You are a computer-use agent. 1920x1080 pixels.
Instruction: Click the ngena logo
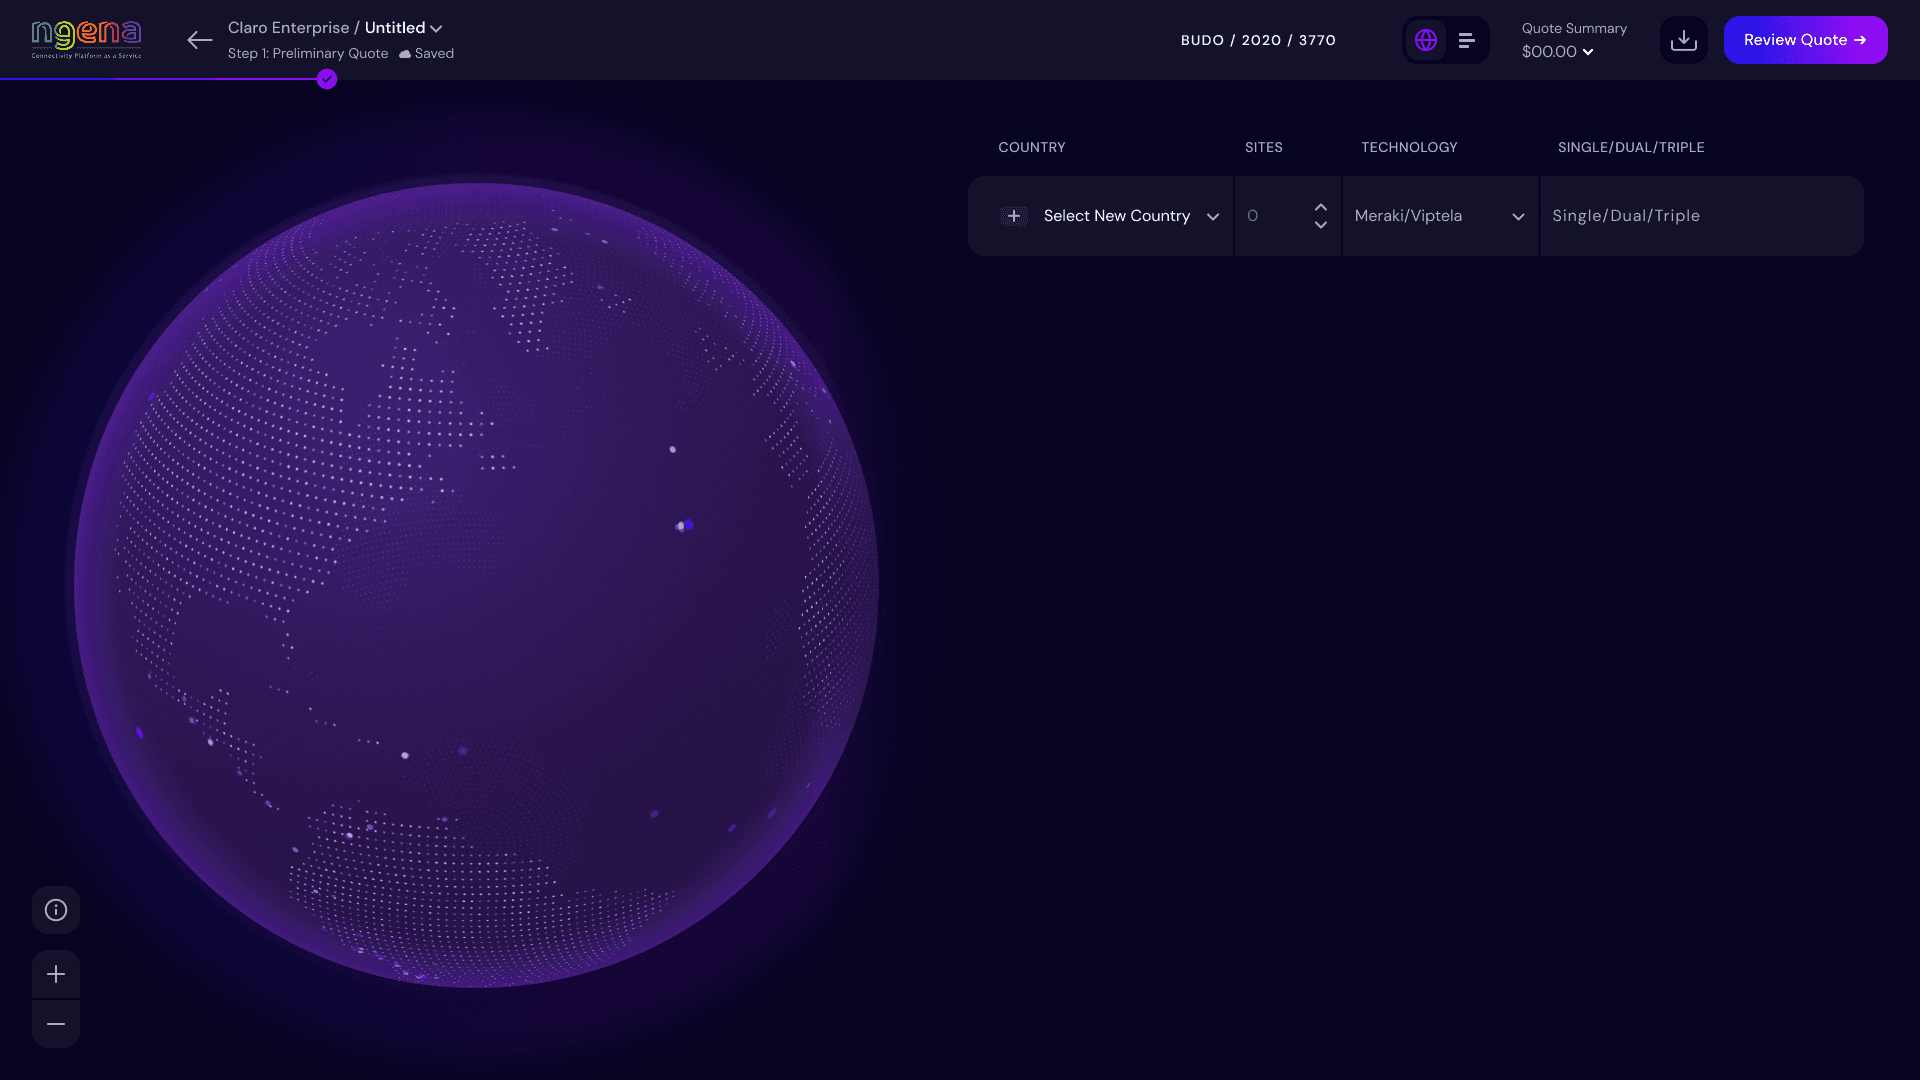coord(86,39)
